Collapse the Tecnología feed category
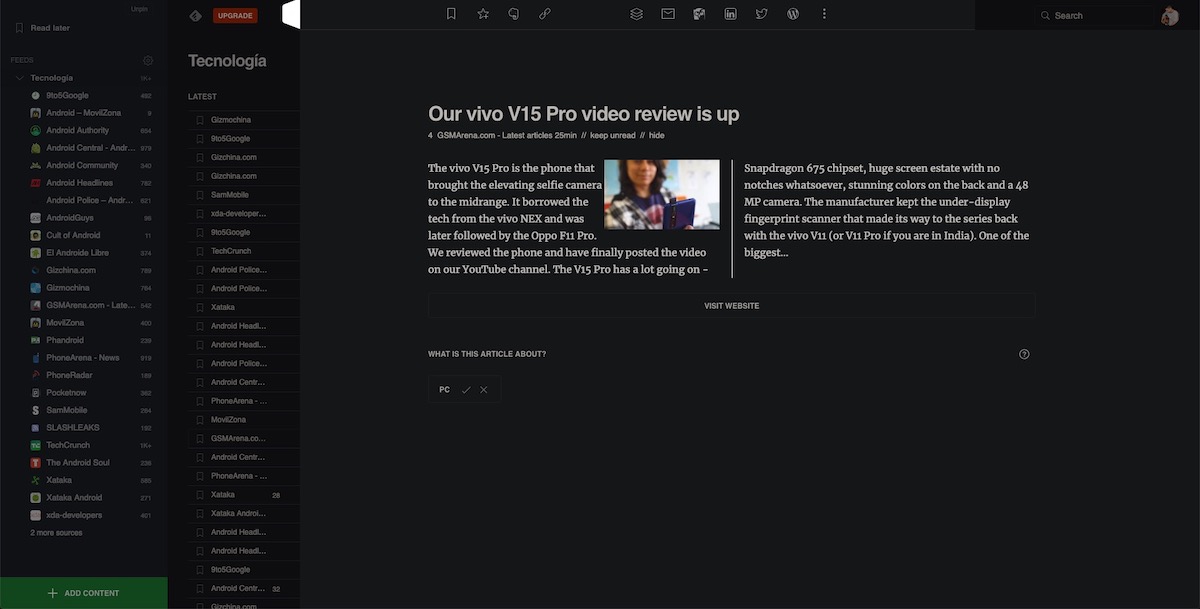This screenshot has height=609, width=1200. pos(20,78)
